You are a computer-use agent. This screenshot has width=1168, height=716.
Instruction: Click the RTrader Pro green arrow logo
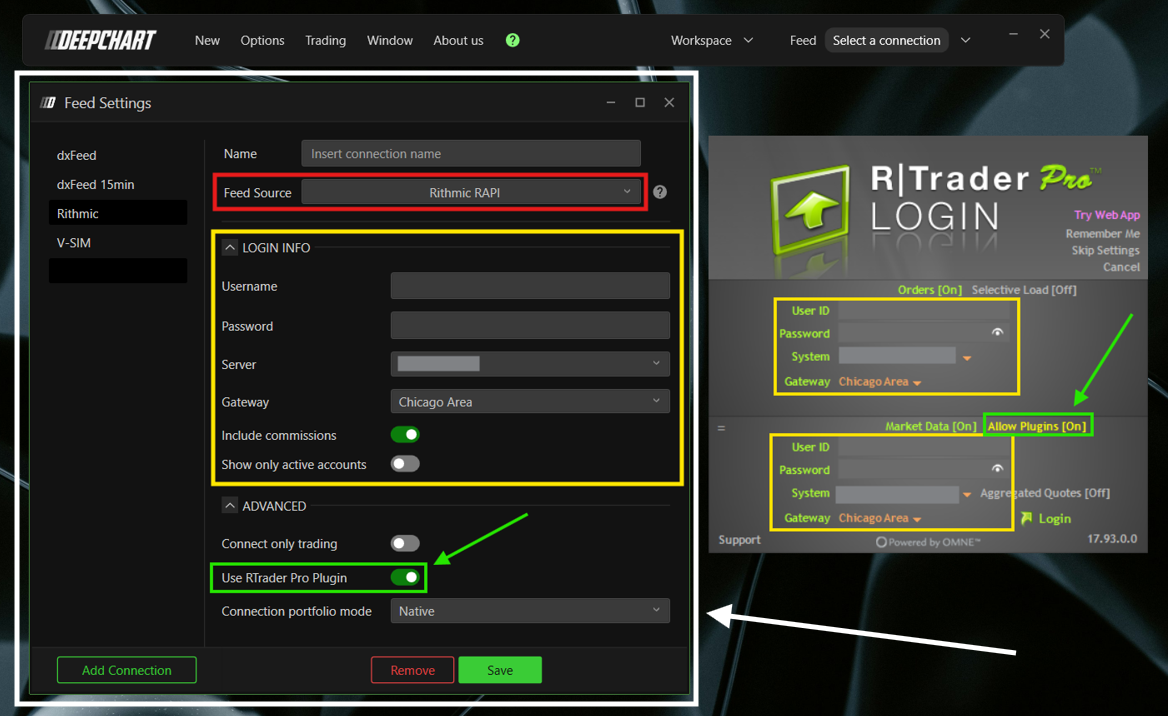(x=810, y=209)
